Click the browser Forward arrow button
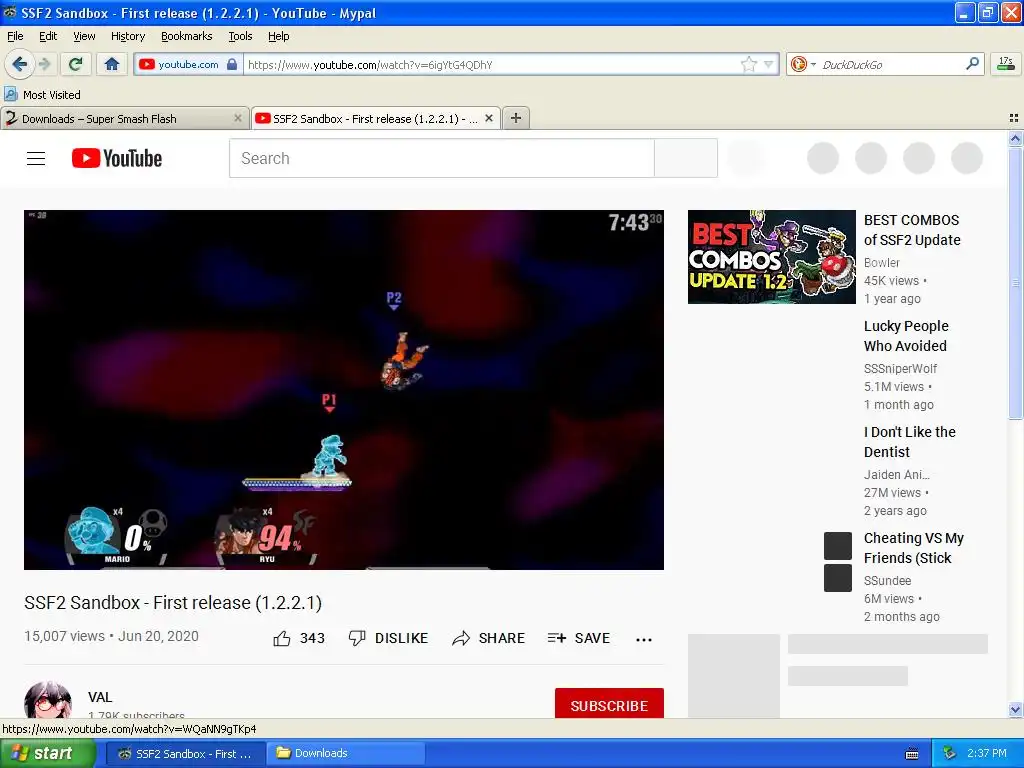 (44, 64)
